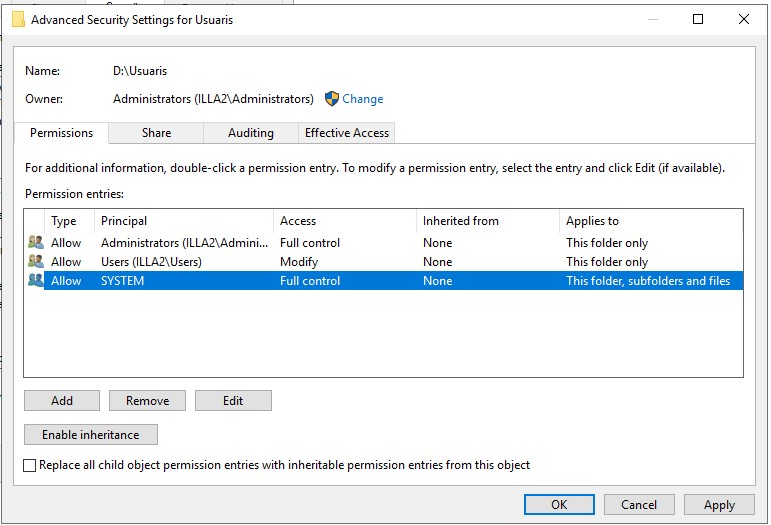Confirm changes with the OK button
The height and width of the screenshot is (525, 771).
(x=559, y=505)
